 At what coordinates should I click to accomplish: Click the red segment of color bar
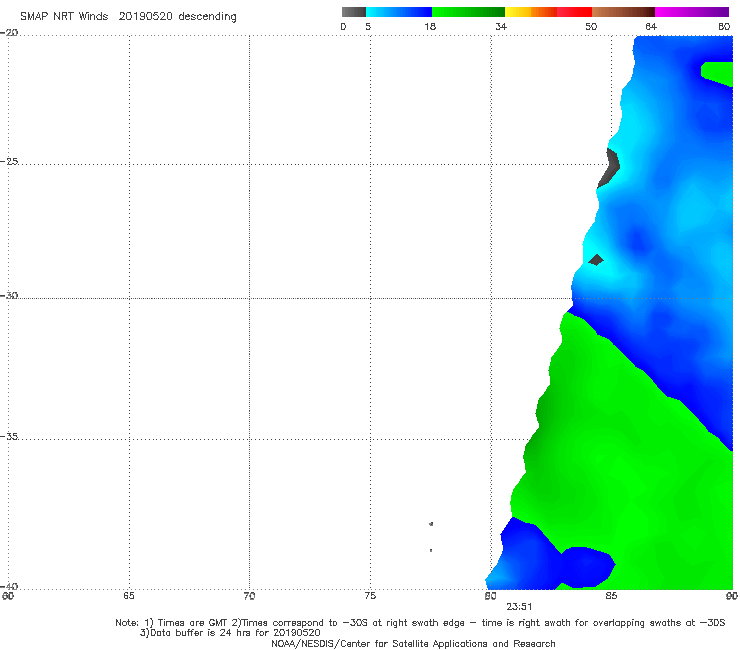click(x=574, y=12)
